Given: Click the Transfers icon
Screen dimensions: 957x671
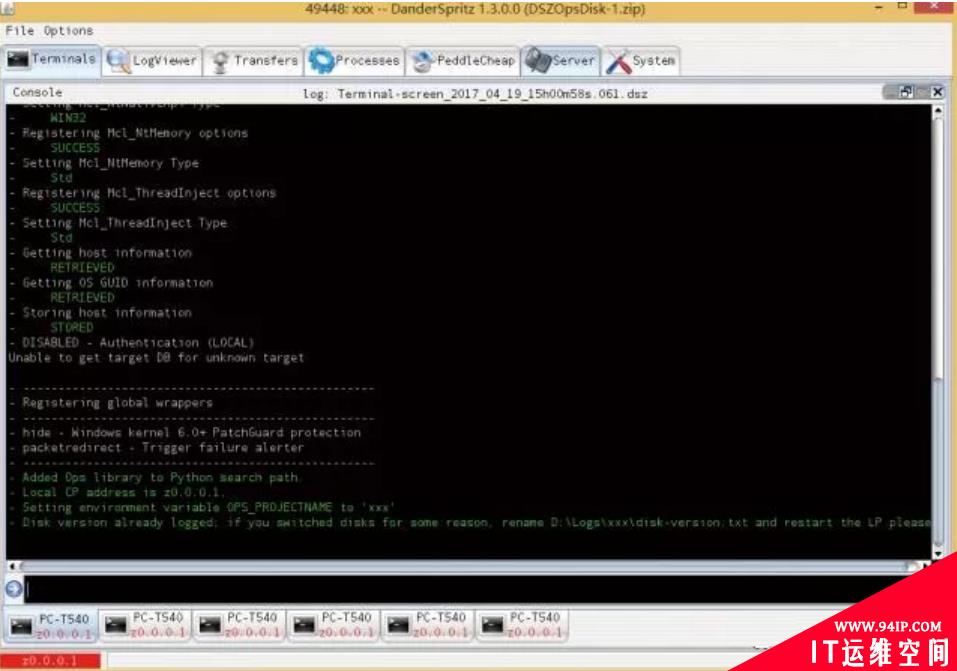Looking at the screenshot, I should coord(220,62).
